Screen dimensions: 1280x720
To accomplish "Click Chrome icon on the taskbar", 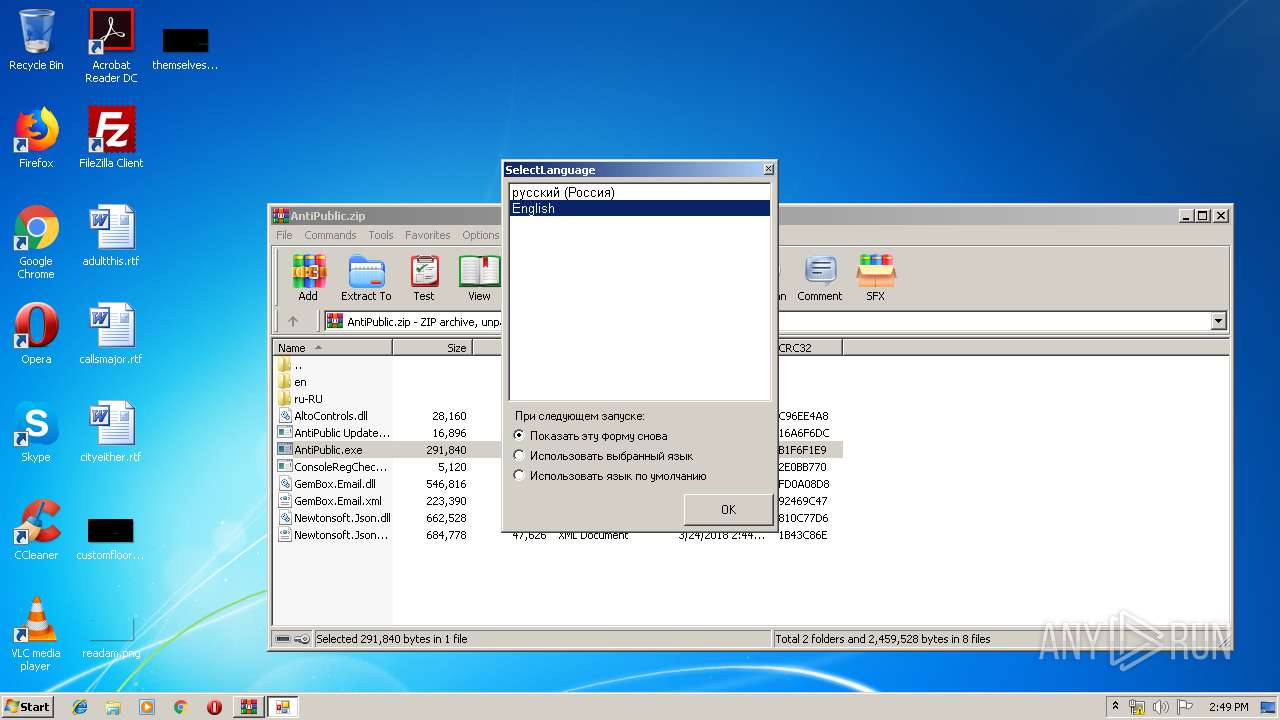I will (x=180, y=707).
